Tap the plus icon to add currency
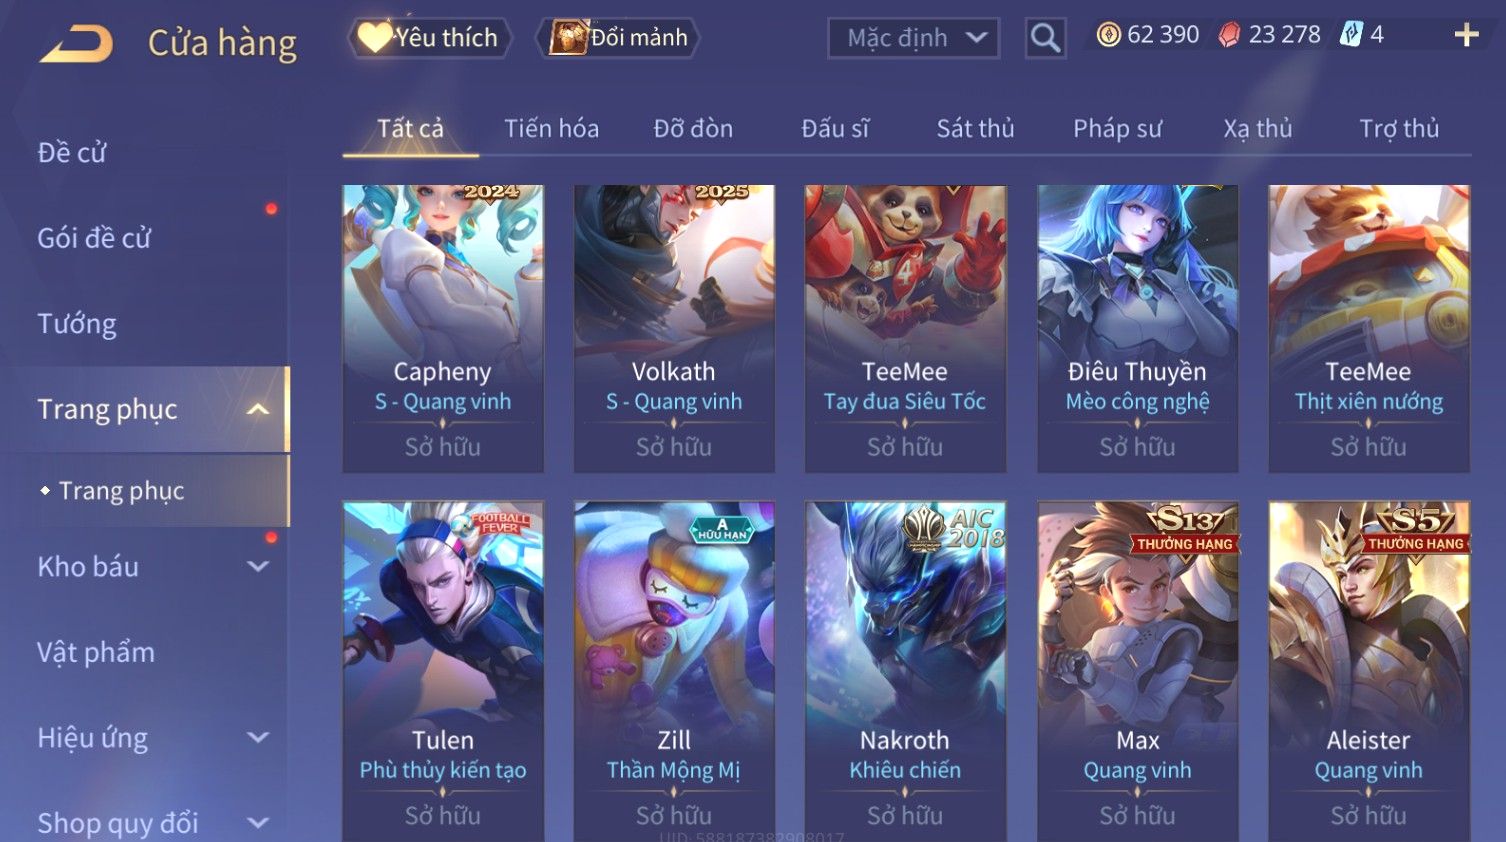 pyautogui.click(x=1466, y=35)
